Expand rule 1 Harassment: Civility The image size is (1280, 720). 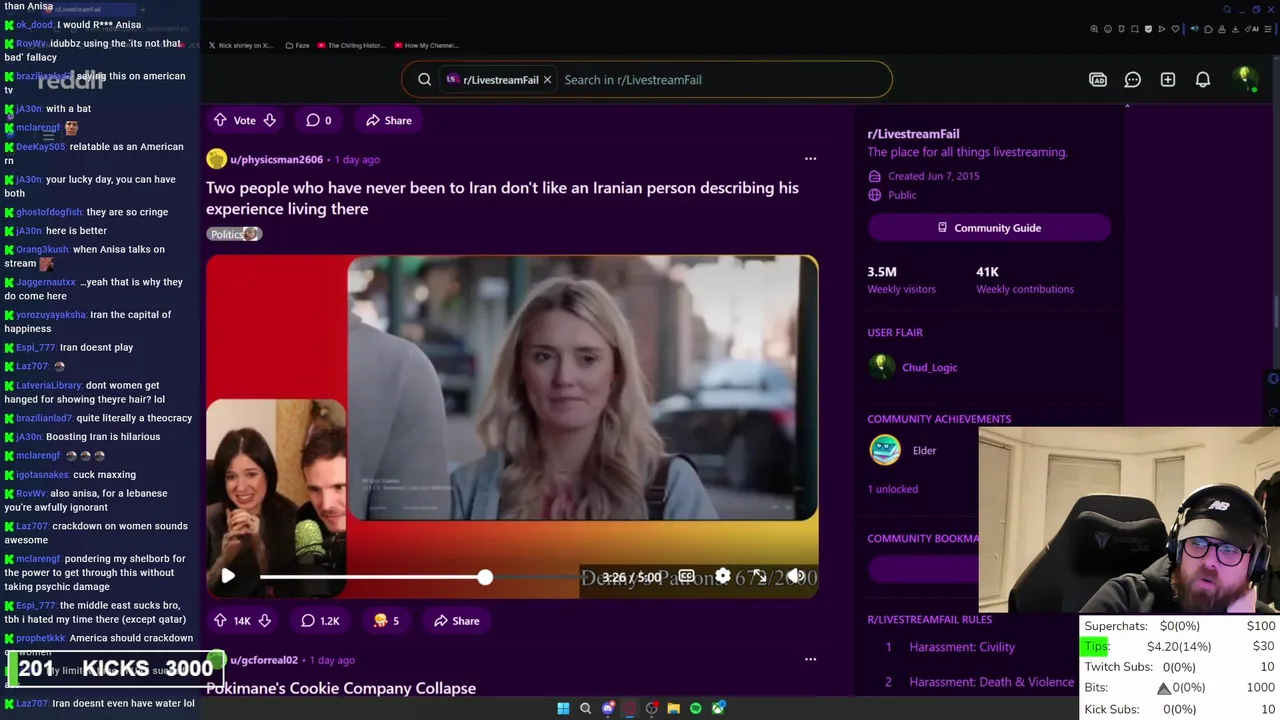[962, 647]
